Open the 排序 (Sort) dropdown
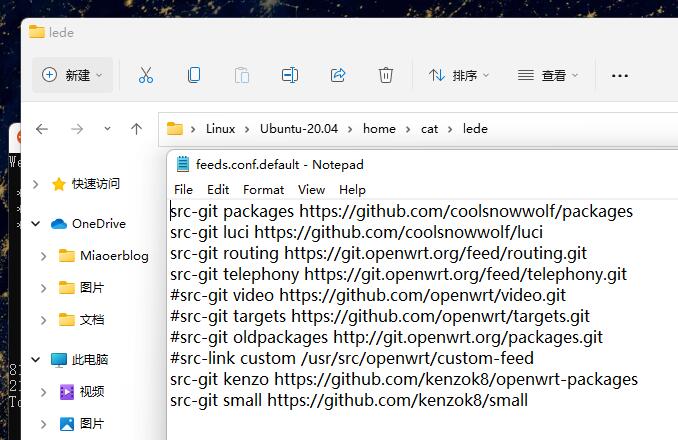This screenshot has height=440, width=678. point(459,76)
